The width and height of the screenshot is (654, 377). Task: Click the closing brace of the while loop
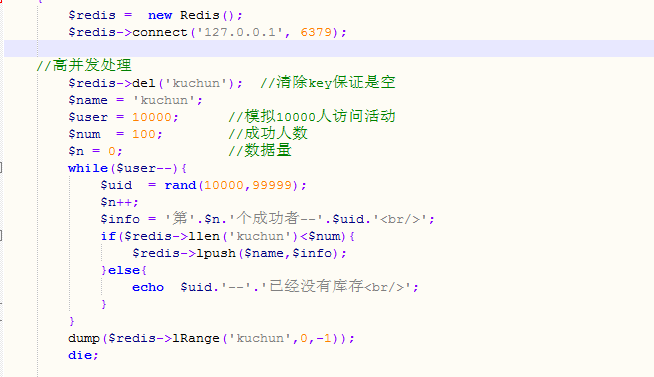72,321
